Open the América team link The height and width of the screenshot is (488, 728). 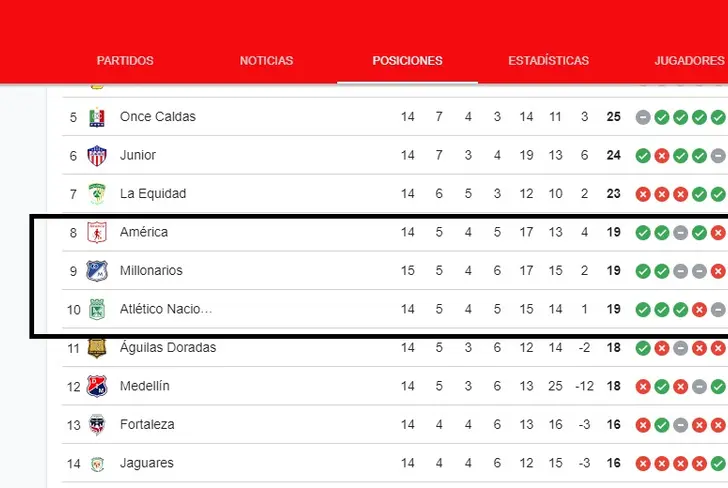click(x=144, y=232)
